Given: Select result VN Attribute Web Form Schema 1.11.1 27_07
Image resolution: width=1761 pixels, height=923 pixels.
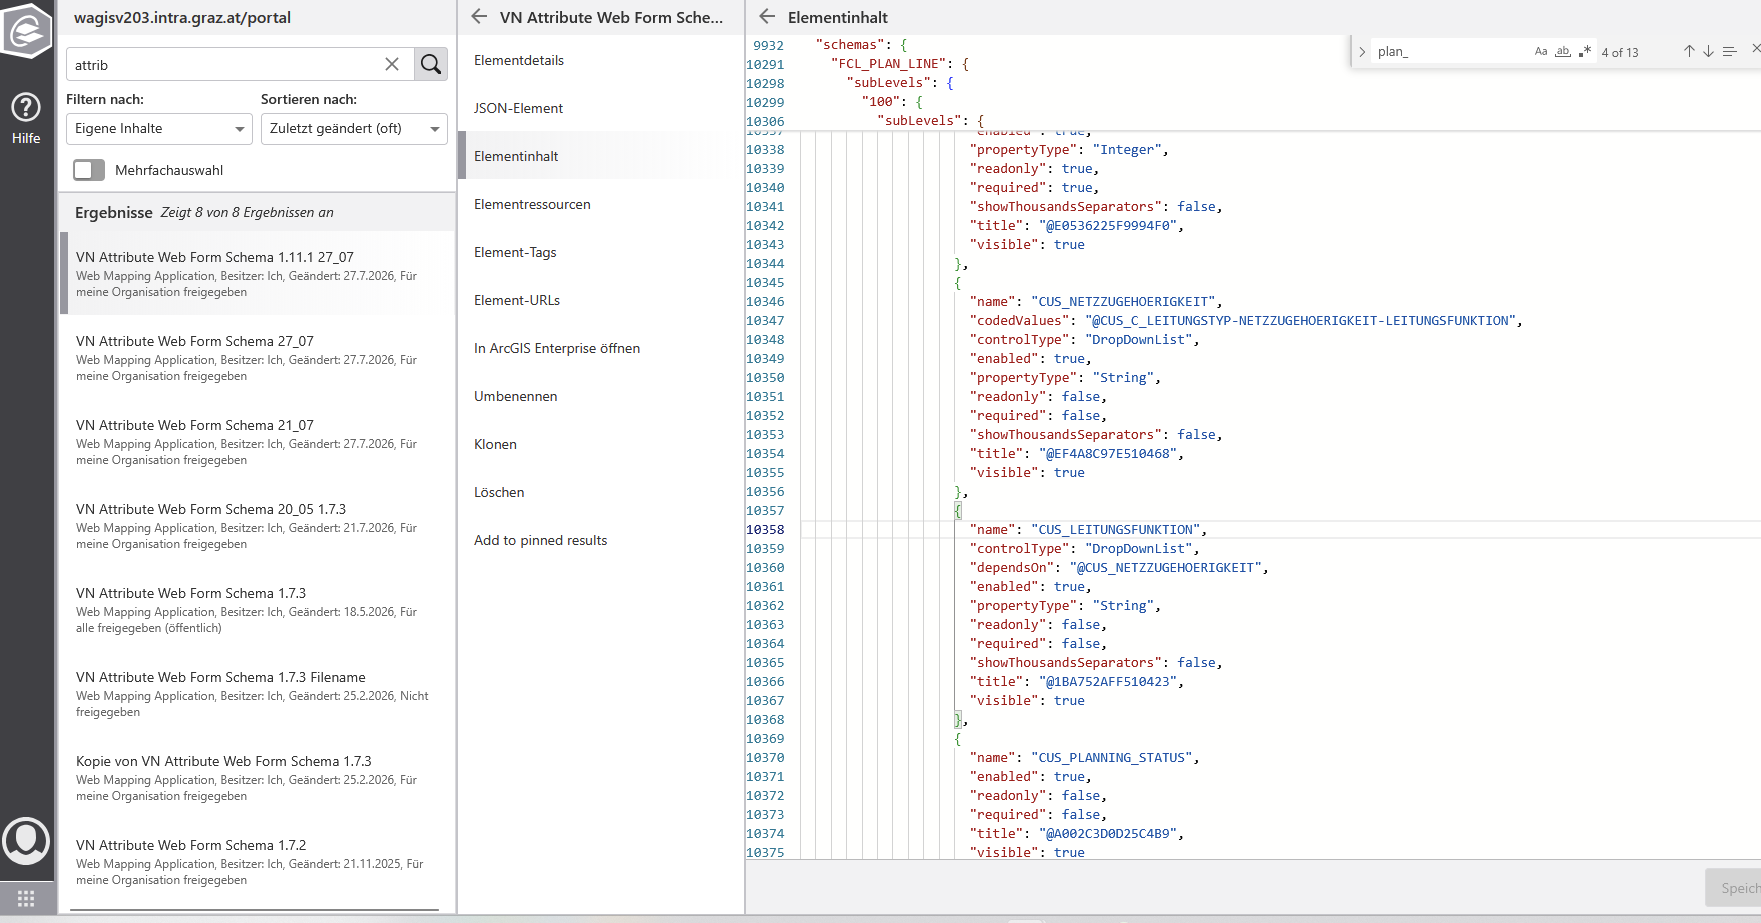Looking at the screenshot, I should coord(256,274).
